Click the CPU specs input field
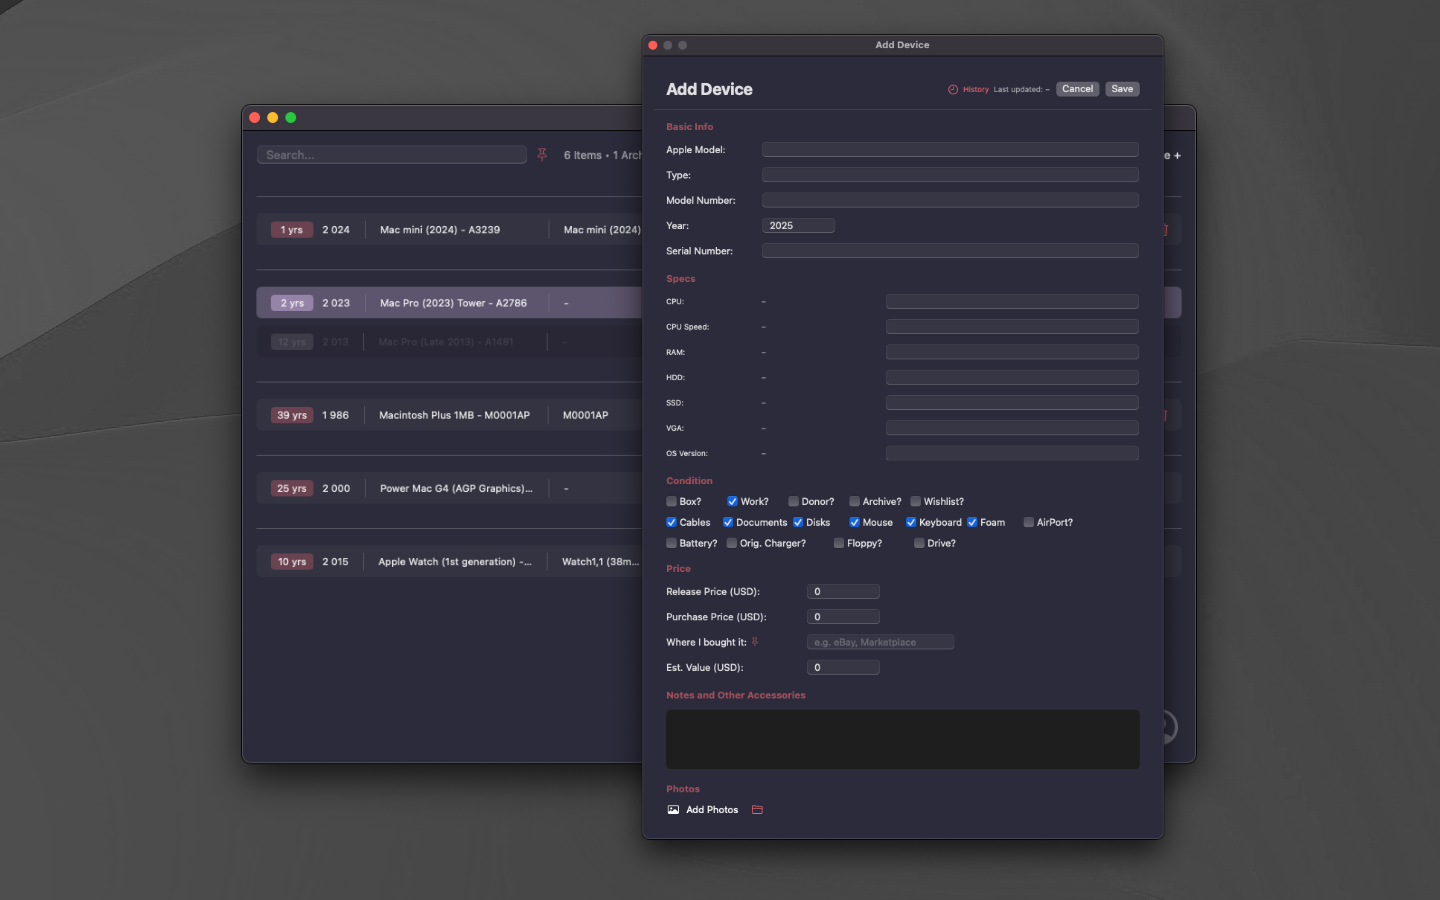Screen dimensions: 1440x900 1012,301
